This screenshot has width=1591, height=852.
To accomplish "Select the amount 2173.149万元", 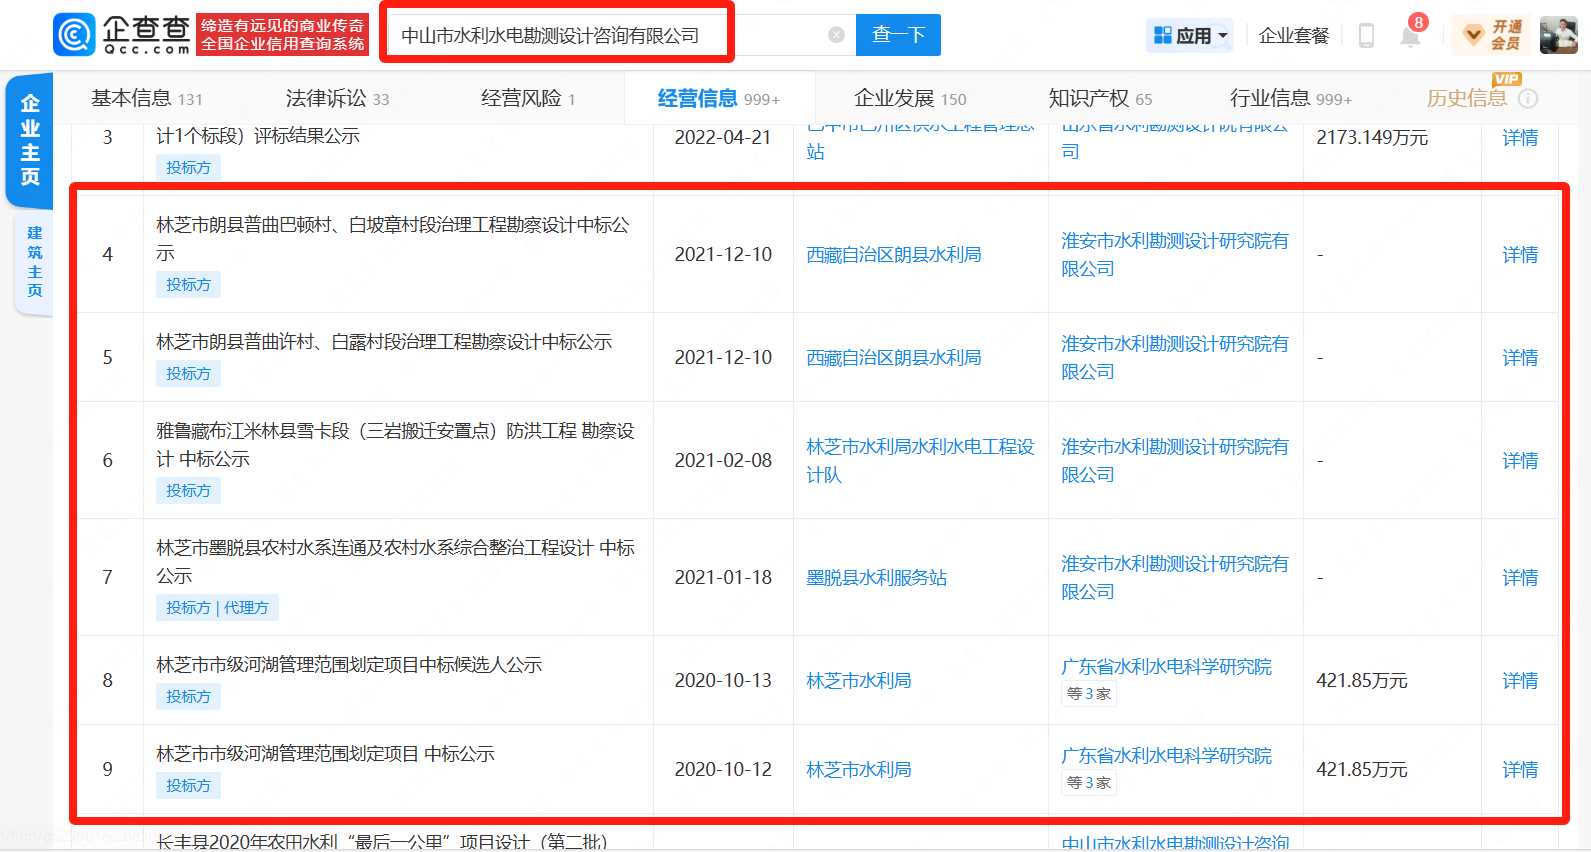I will tap(1372, 137).
